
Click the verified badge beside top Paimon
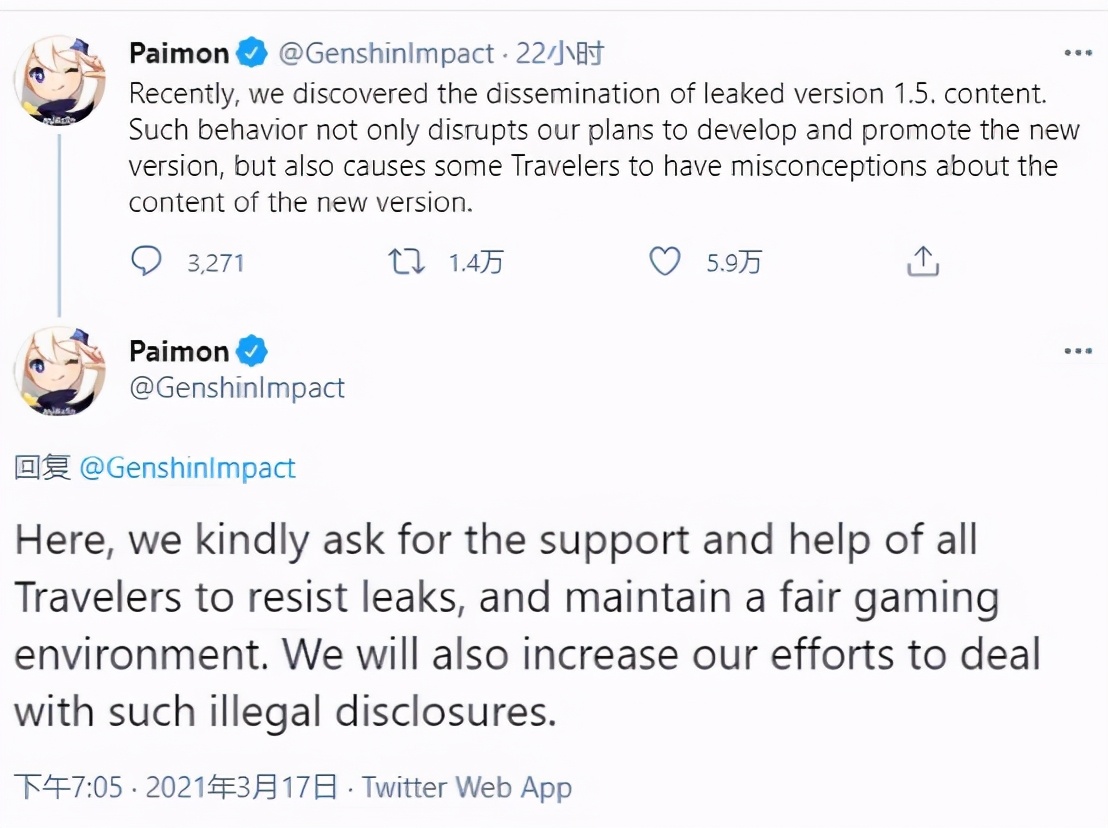click(x=252, y=53)
